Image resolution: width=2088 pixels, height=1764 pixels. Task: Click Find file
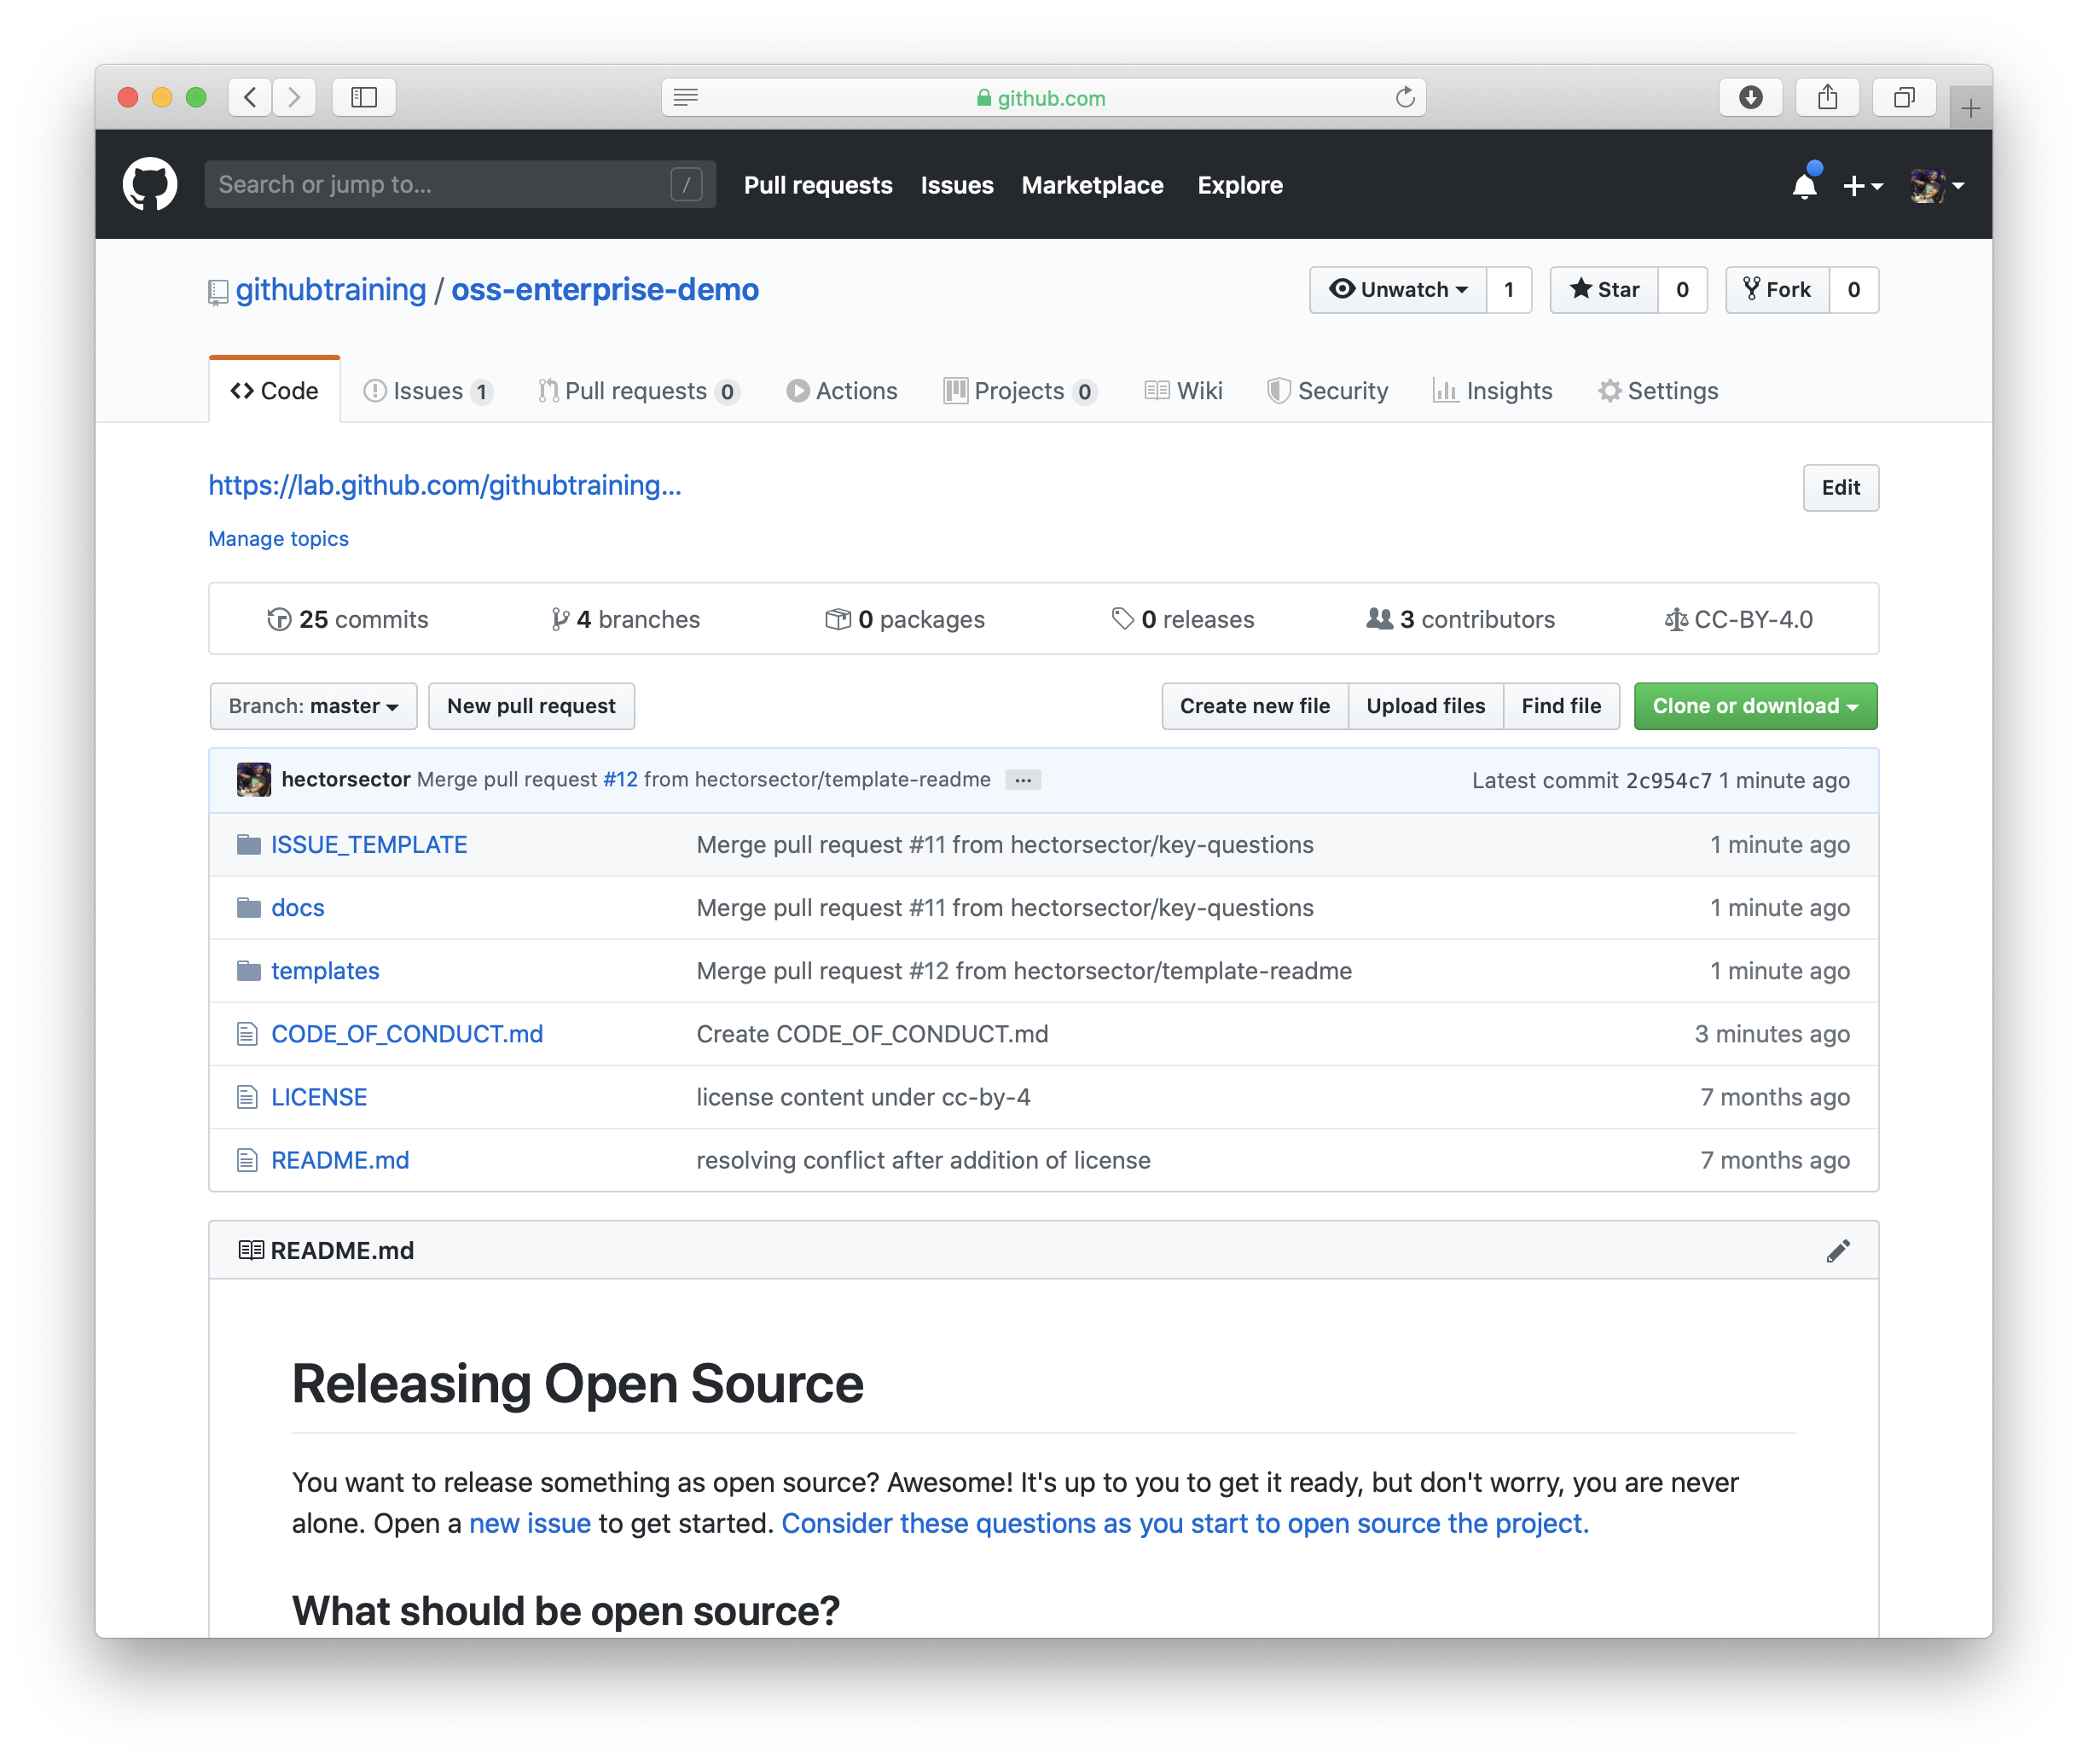pyautogui.click(x=1561, y=706)
